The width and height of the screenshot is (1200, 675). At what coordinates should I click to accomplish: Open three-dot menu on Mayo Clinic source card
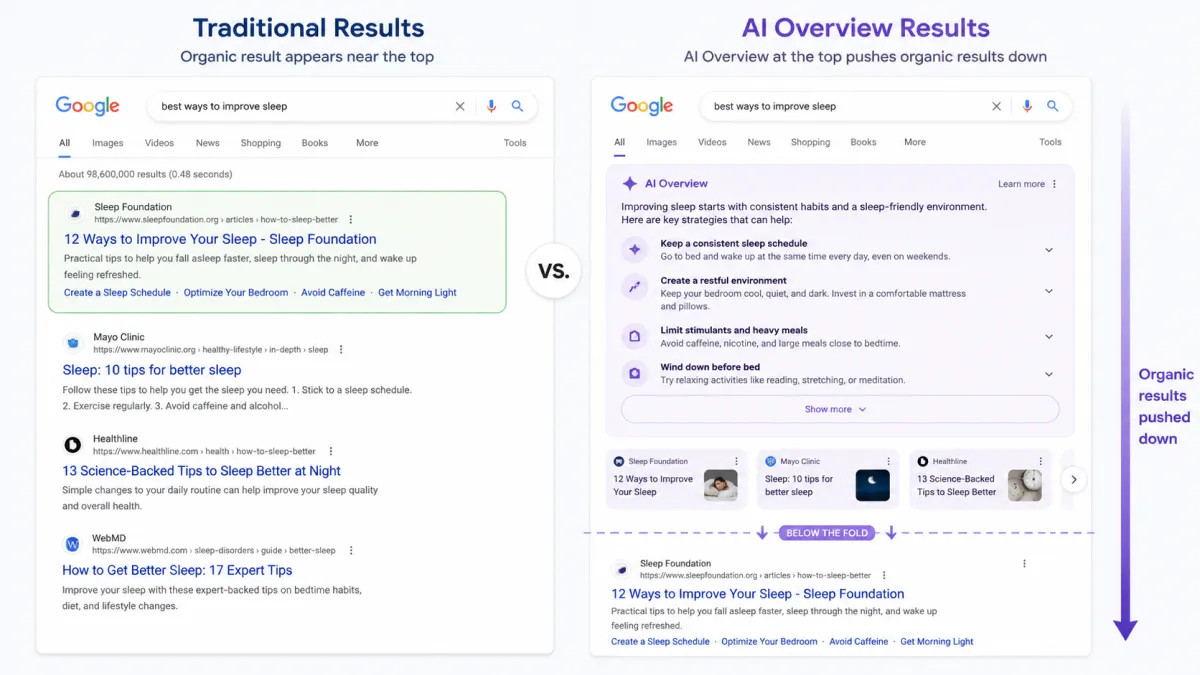(x=888, y=462)
